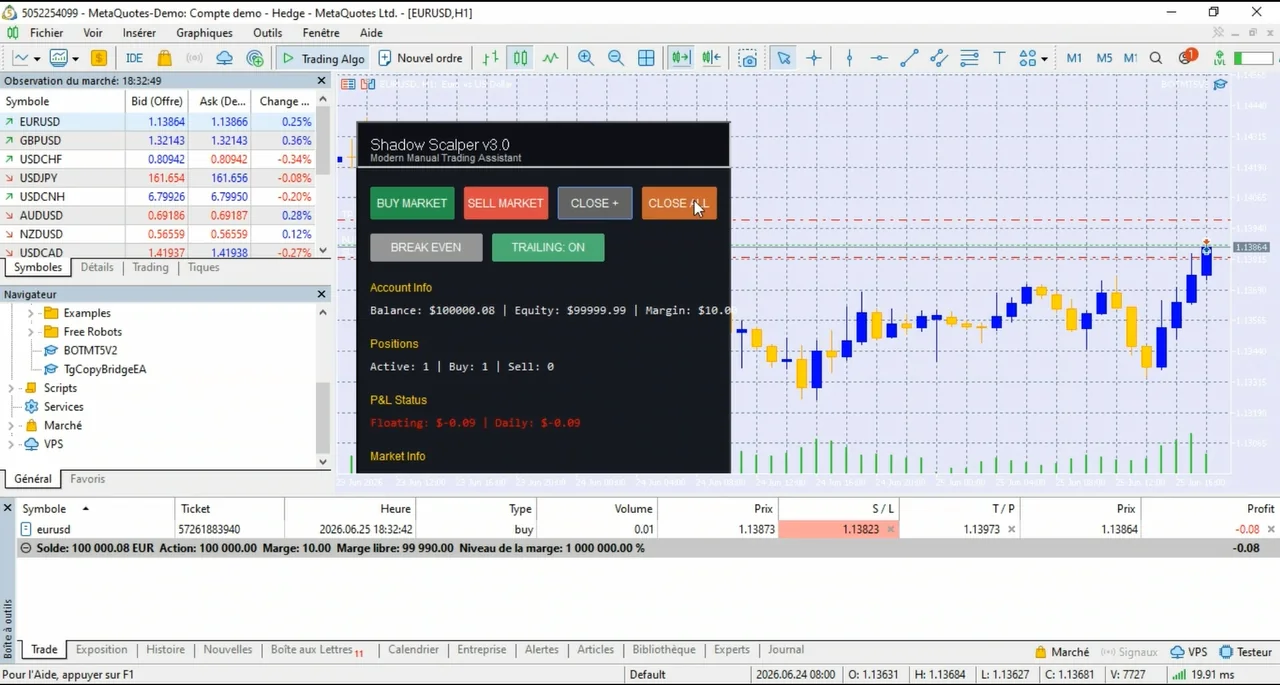Show chart as tile grid layout
This screenshot has height=685, width=1280.
646,58
